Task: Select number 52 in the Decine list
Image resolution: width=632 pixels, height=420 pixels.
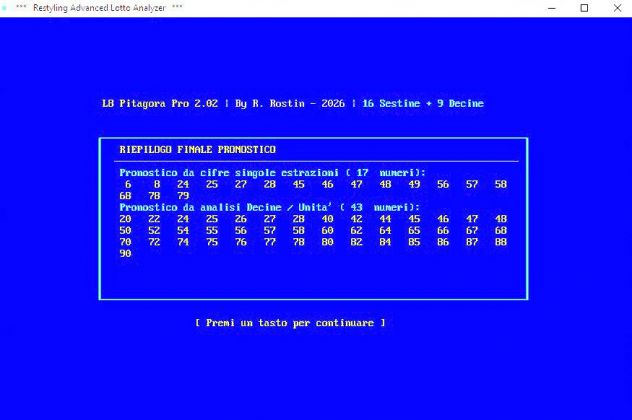Action: point(154,231)
